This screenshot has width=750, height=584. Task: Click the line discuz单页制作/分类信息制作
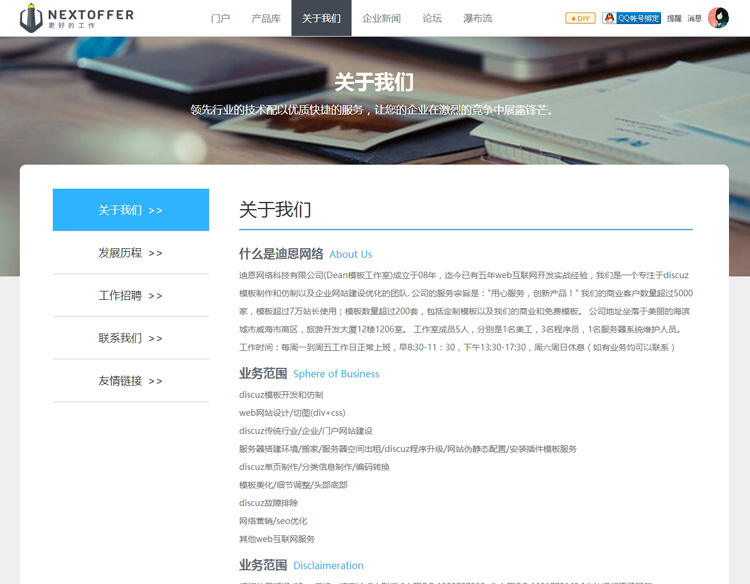(314, 467)
